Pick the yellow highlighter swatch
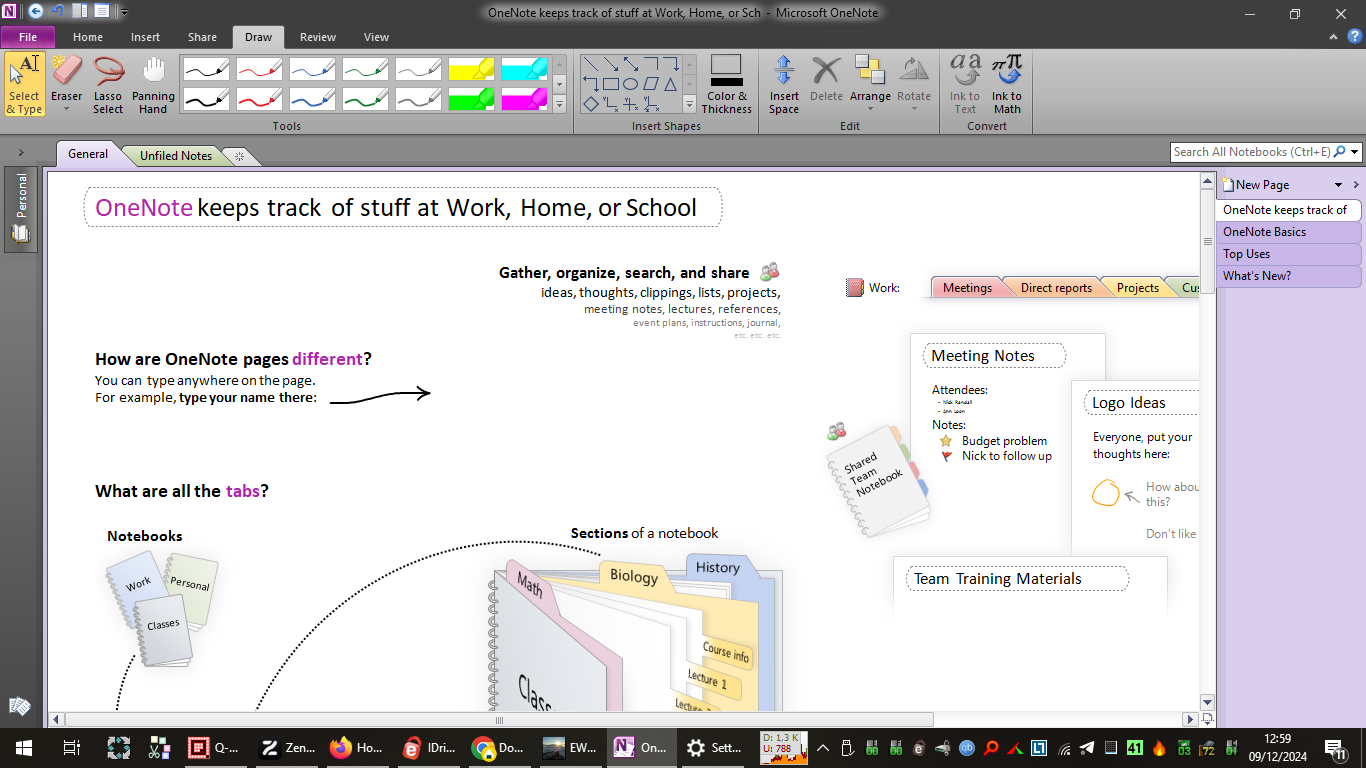This screenshot has height=768, width=1366. pyautogui.click(x=471, y=69)
